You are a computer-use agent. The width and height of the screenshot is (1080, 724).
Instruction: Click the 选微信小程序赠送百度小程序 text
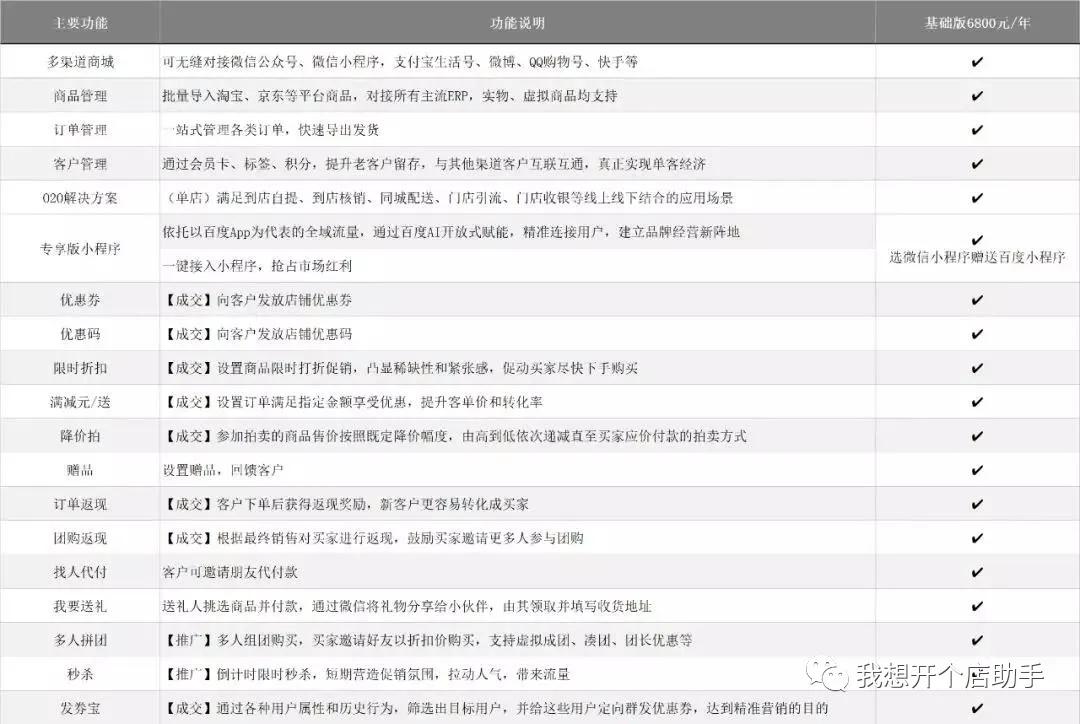(x=977, y=257)
